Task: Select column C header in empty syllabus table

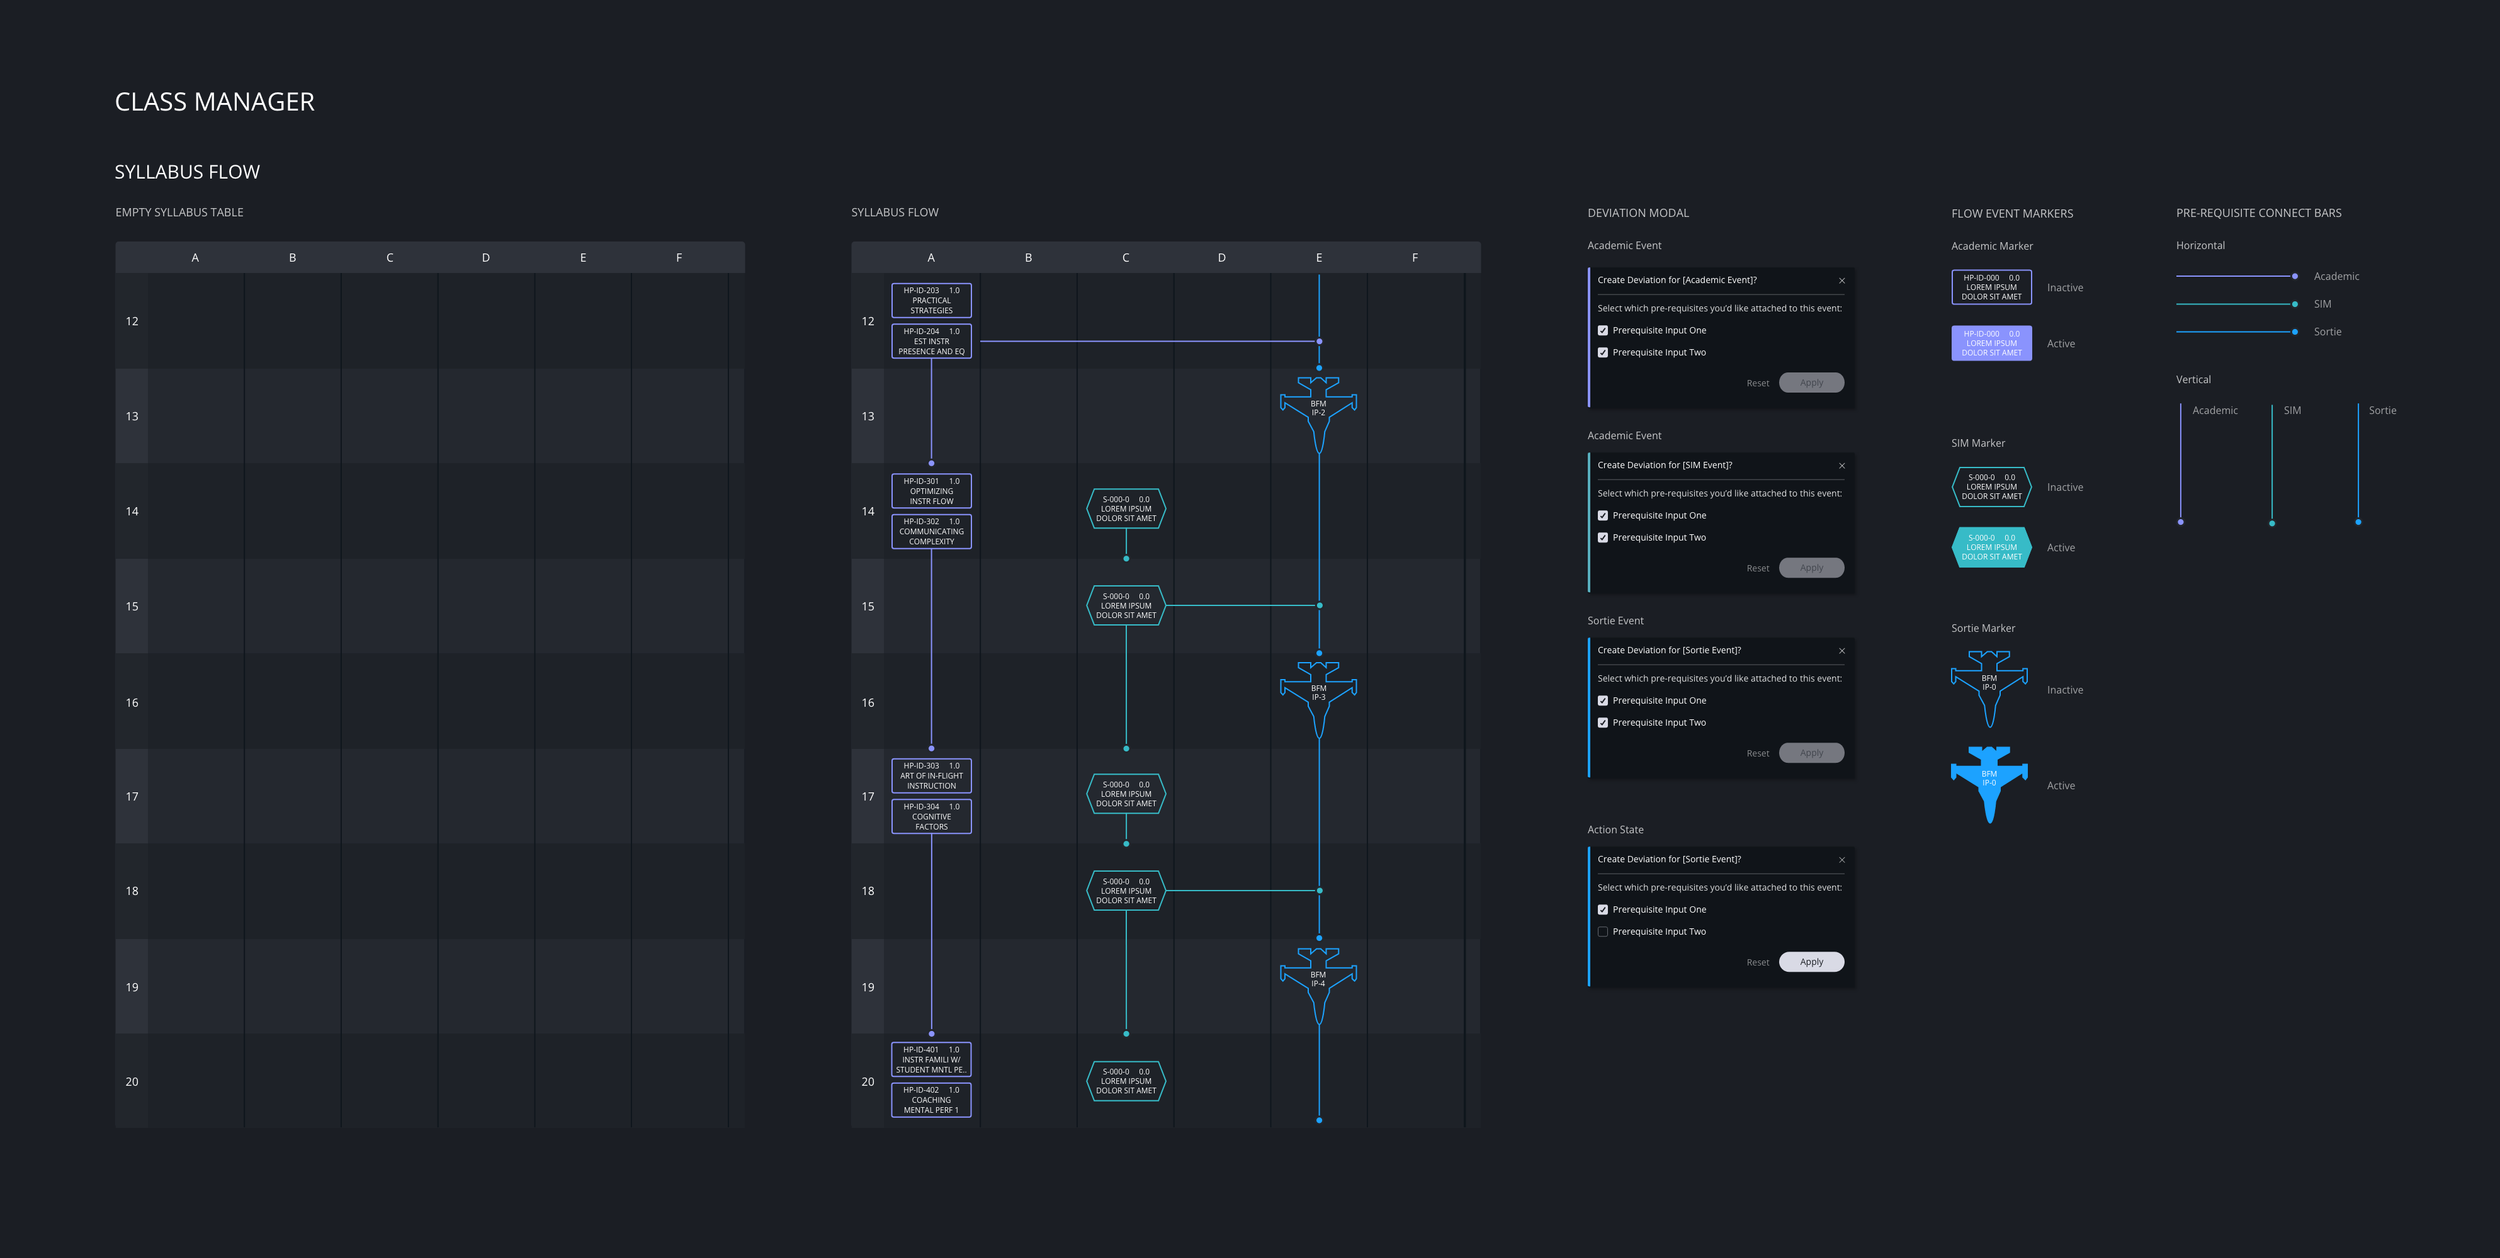Action: 389,258
